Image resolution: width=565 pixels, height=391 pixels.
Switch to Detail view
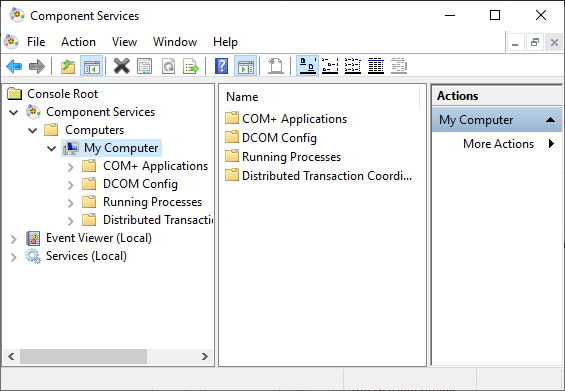click(x=376, y=66)
